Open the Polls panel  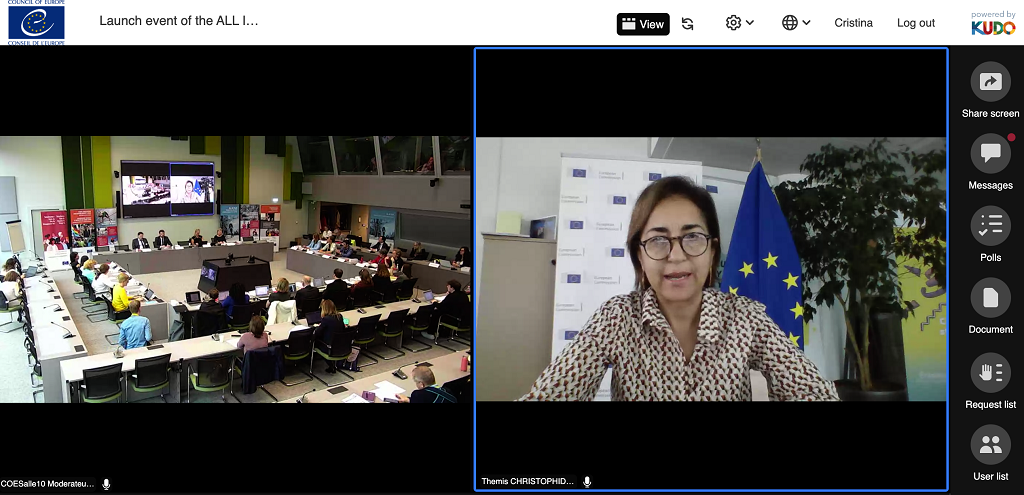tap(990, 225)
